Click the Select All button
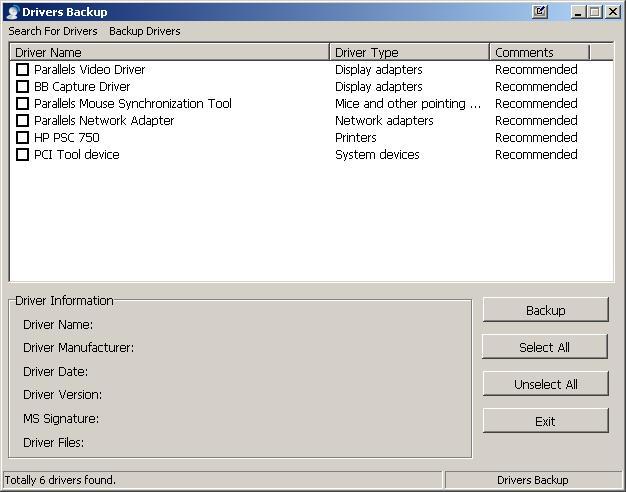 545,347
